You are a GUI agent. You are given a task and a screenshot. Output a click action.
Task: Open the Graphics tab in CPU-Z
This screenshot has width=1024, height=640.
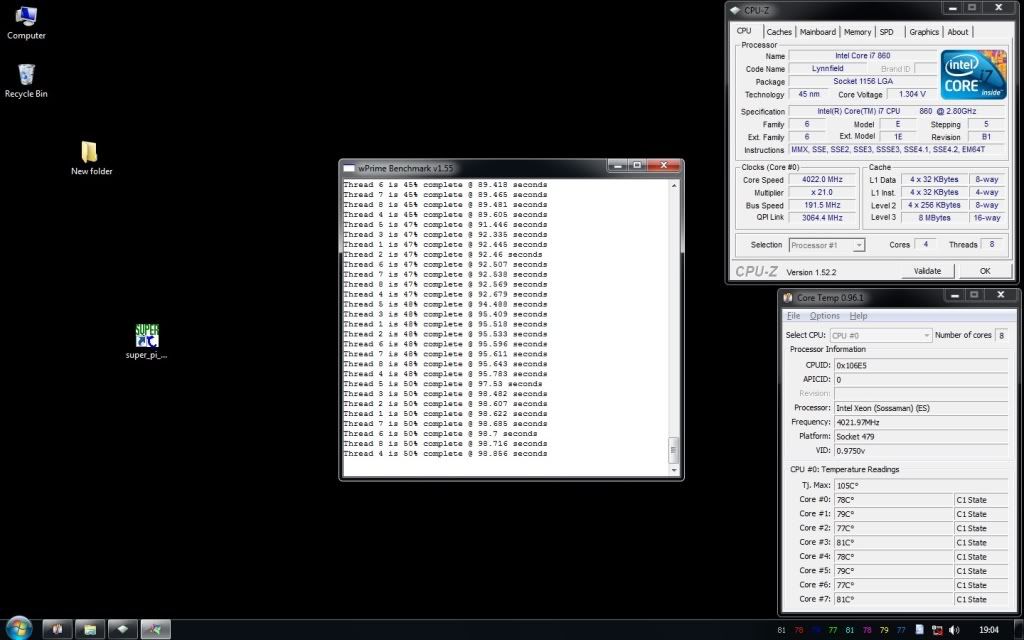[924, 31]
